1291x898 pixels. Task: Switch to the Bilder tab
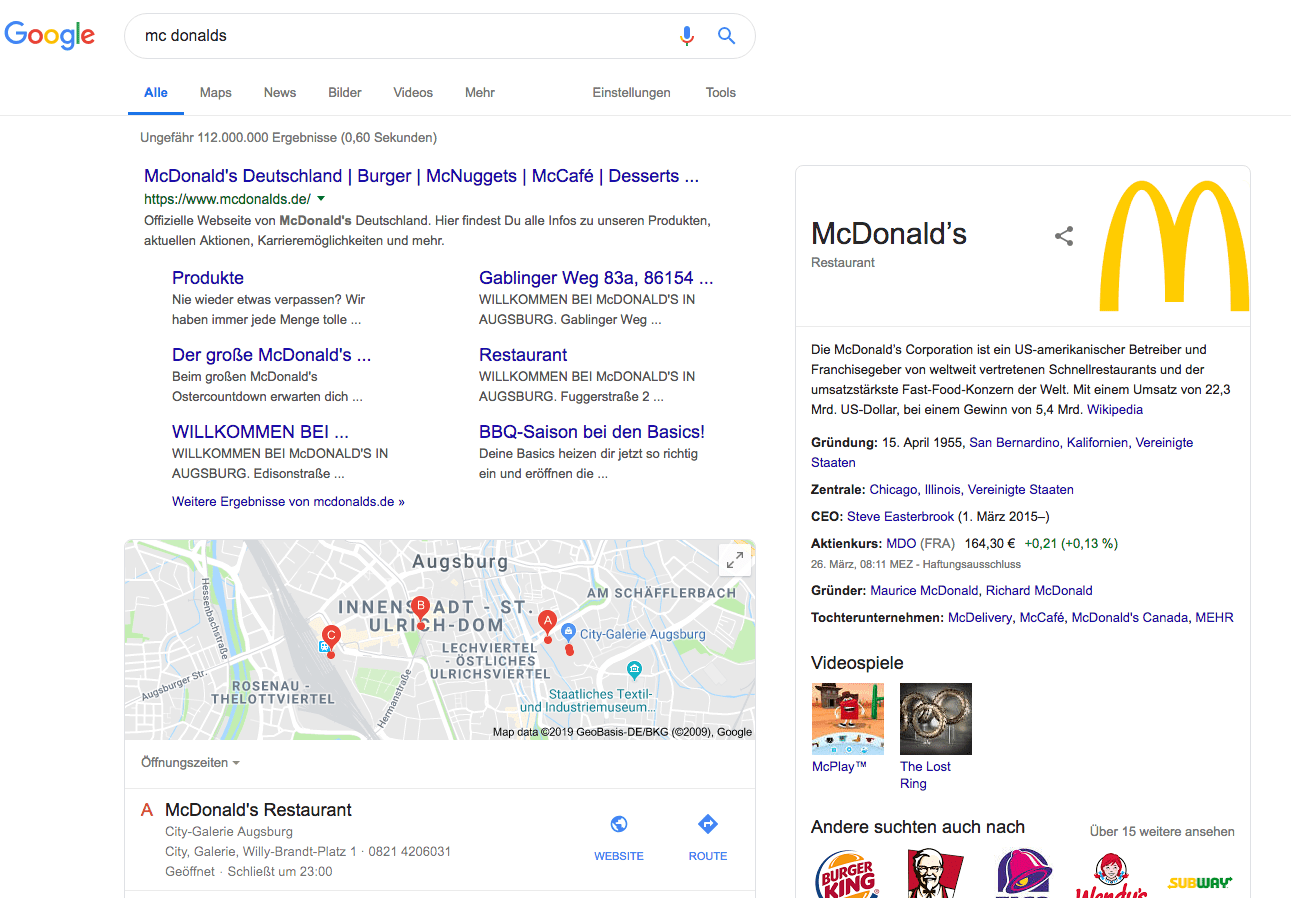(345, 93)
